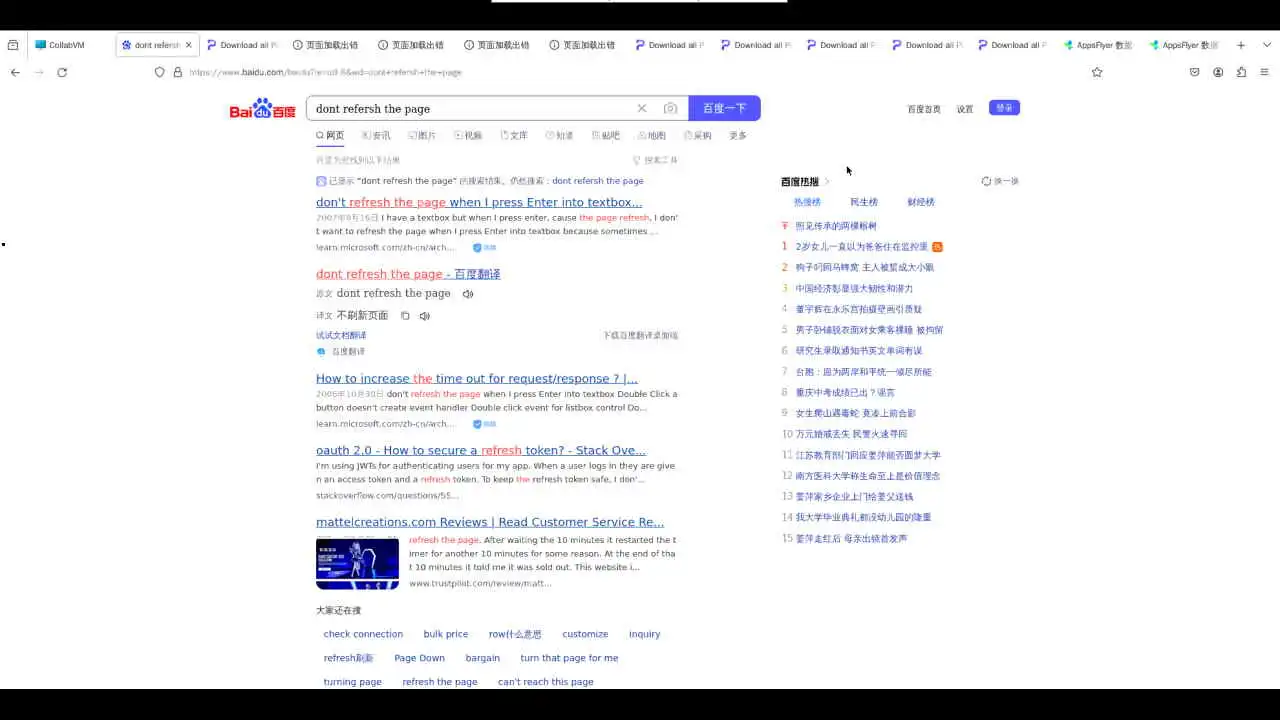
Task: Copy the translation 不刷新页面 with copy icon
Action: [x=405, y=316]
